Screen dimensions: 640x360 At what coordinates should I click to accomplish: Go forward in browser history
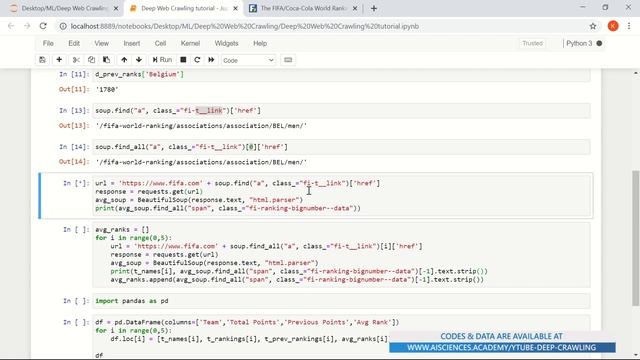[x=27, y=26]
